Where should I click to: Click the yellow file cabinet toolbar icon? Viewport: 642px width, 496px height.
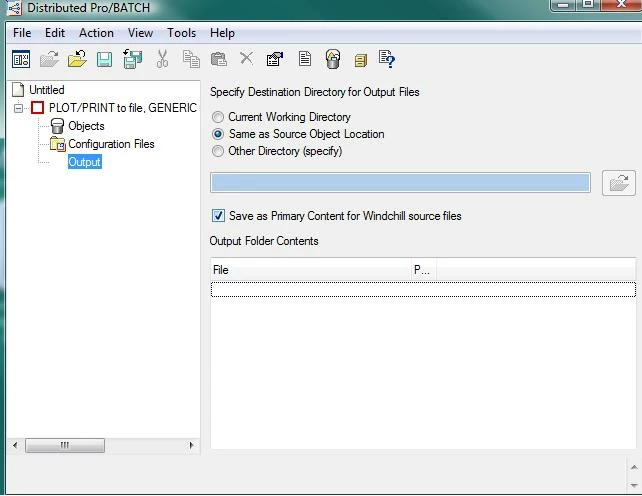(361, 61)
